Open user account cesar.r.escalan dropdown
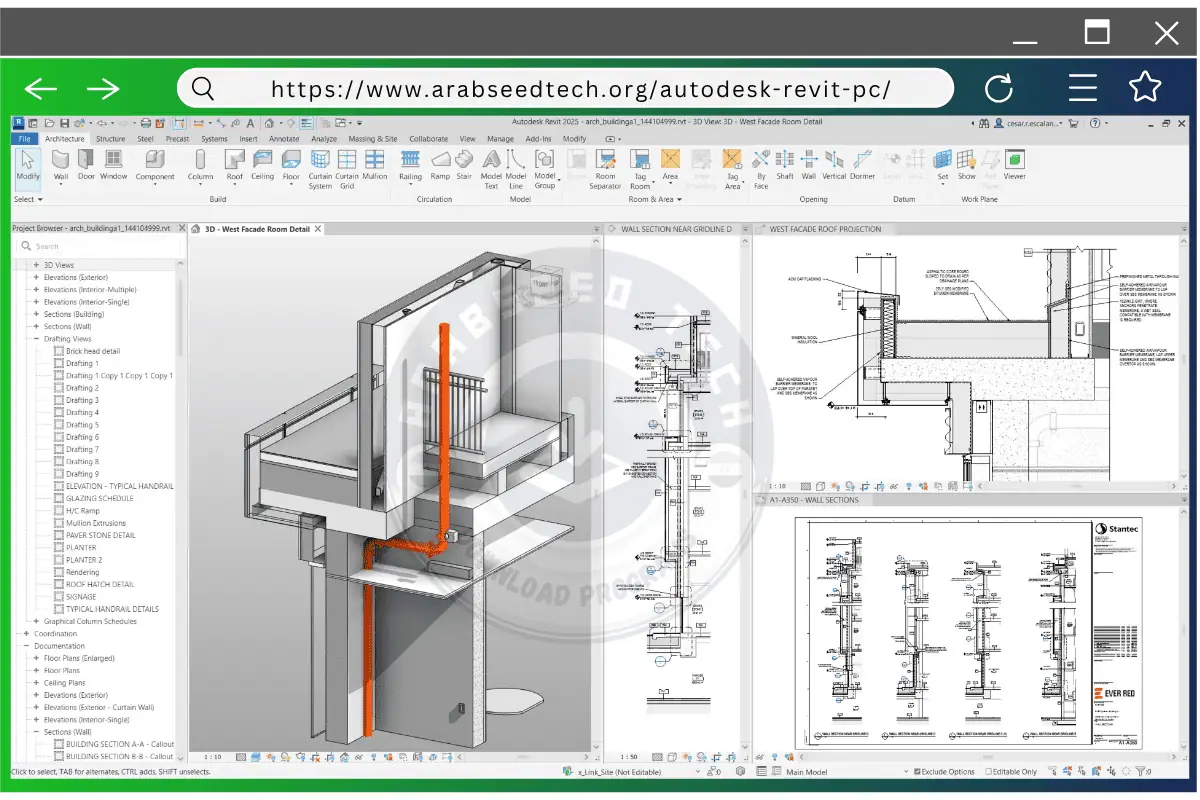Image resolution: width=1200 pixels, height=800 pixels. point(1030,123)
